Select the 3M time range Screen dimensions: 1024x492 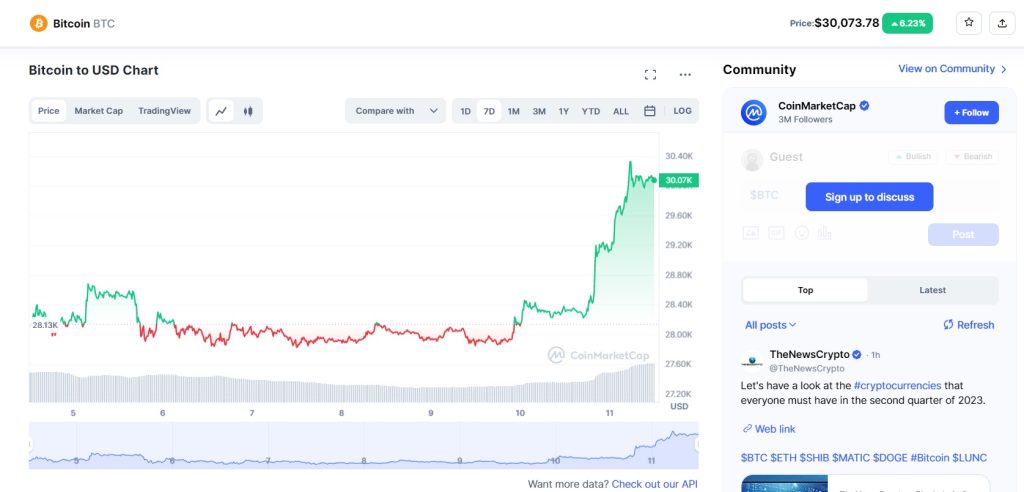pyautogui.click(x=539, y=111)
